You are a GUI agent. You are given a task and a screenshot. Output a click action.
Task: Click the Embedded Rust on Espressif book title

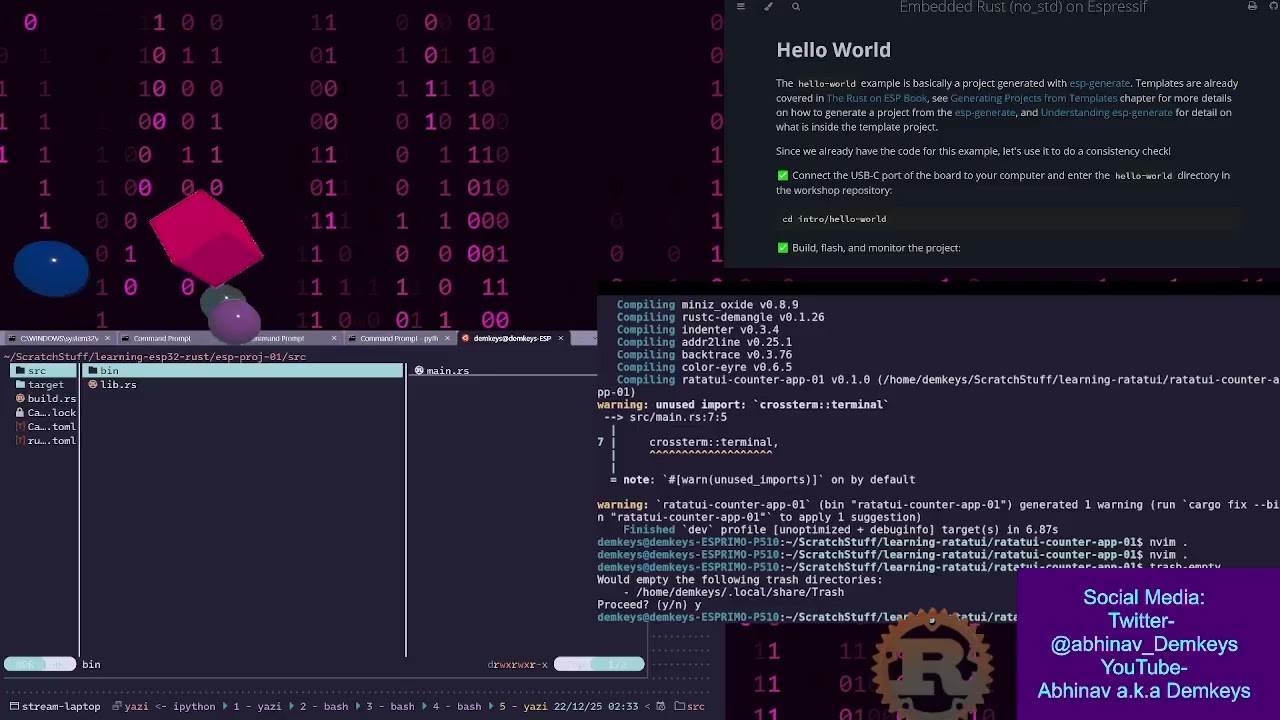point(1022,7)
